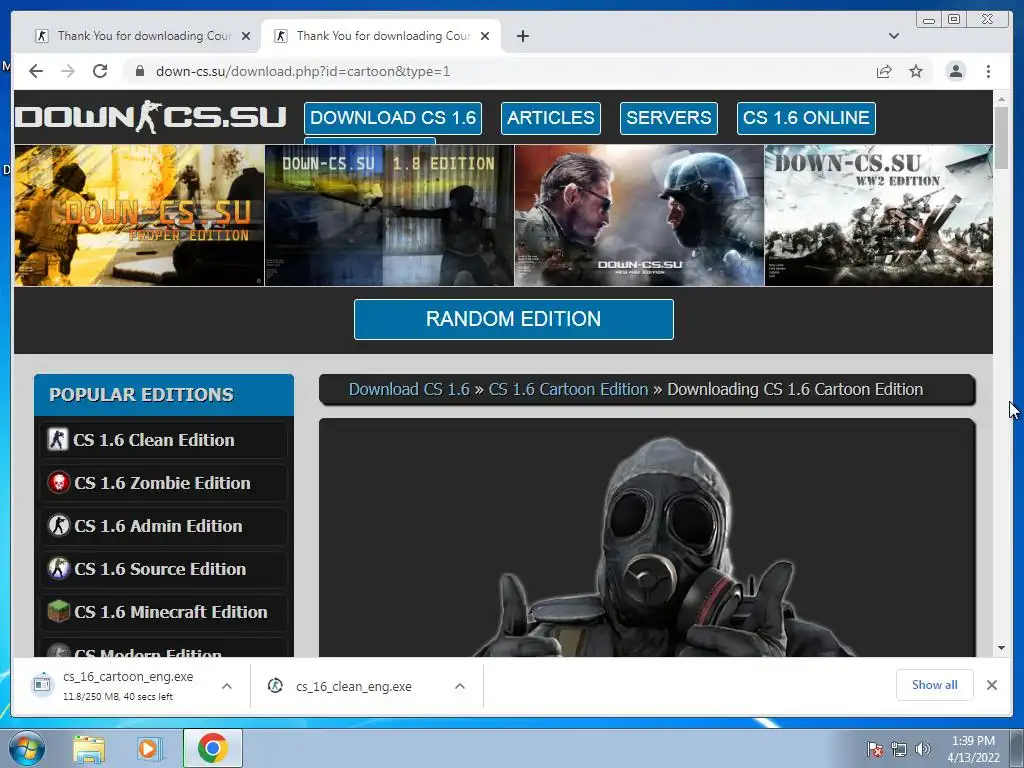Open the Chrome profile avatar
Image resolution: width=1024 pixels, height=768 pixels.
(955, 71)
